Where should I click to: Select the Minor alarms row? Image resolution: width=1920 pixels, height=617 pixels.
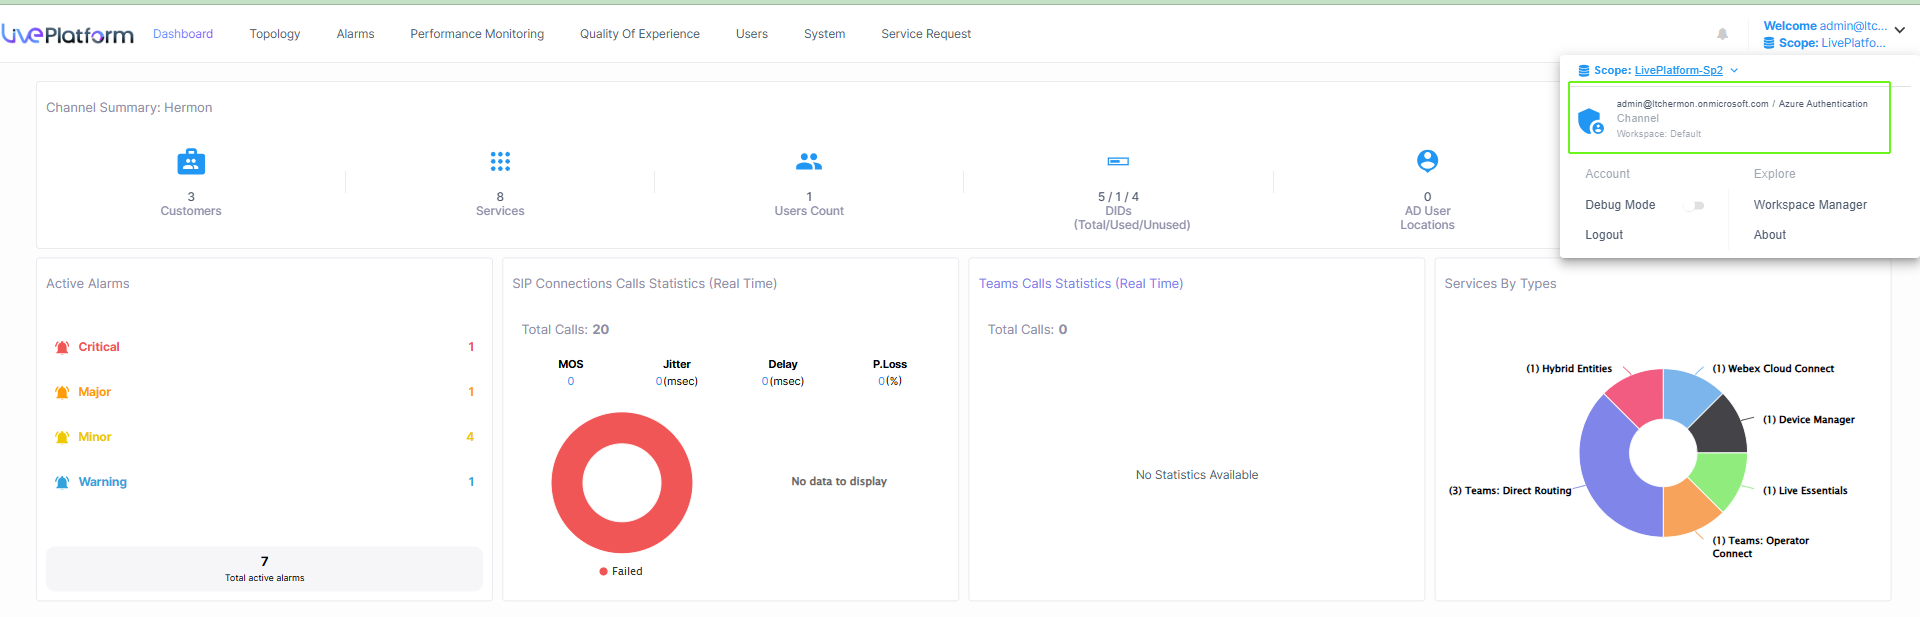(264, 437)
